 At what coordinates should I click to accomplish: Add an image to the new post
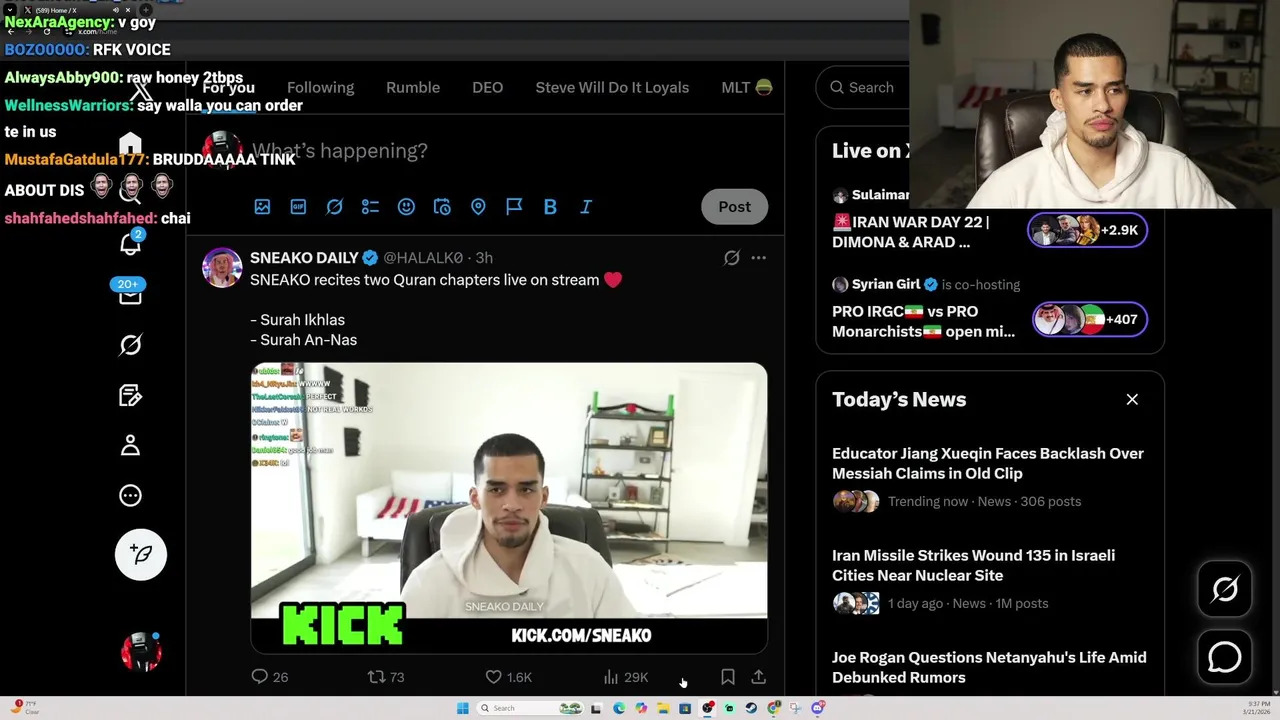[262, 206]
